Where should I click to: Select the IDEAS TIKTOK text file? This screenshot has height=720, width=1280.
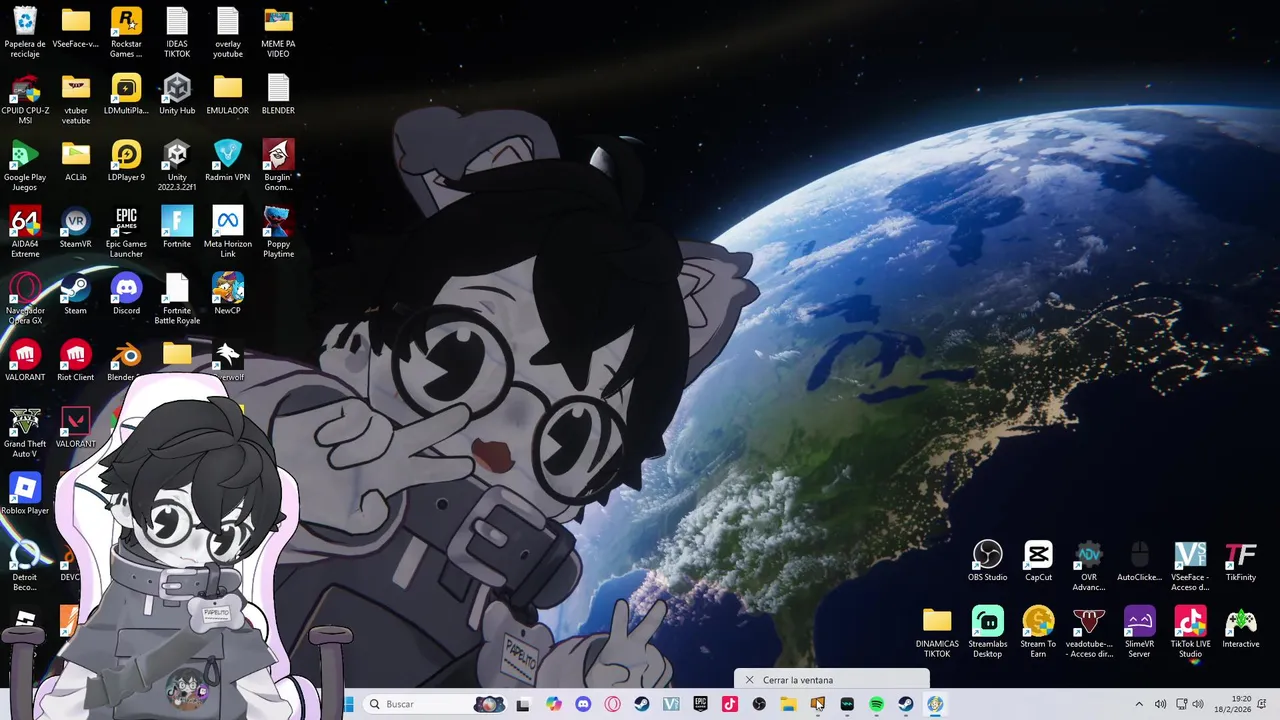tap(177, 32)
